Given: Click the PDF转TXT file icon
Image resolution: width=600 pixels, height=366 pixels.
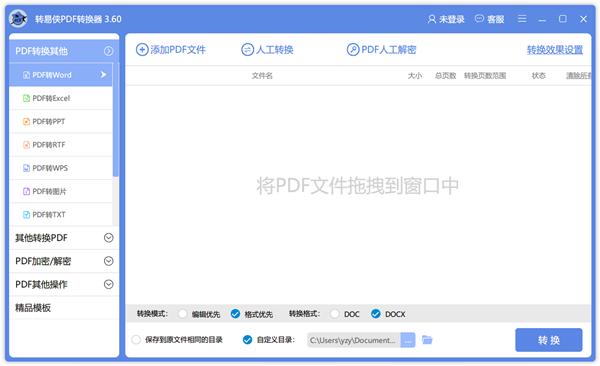Looking at the screenshot, I should coord(26,215).
